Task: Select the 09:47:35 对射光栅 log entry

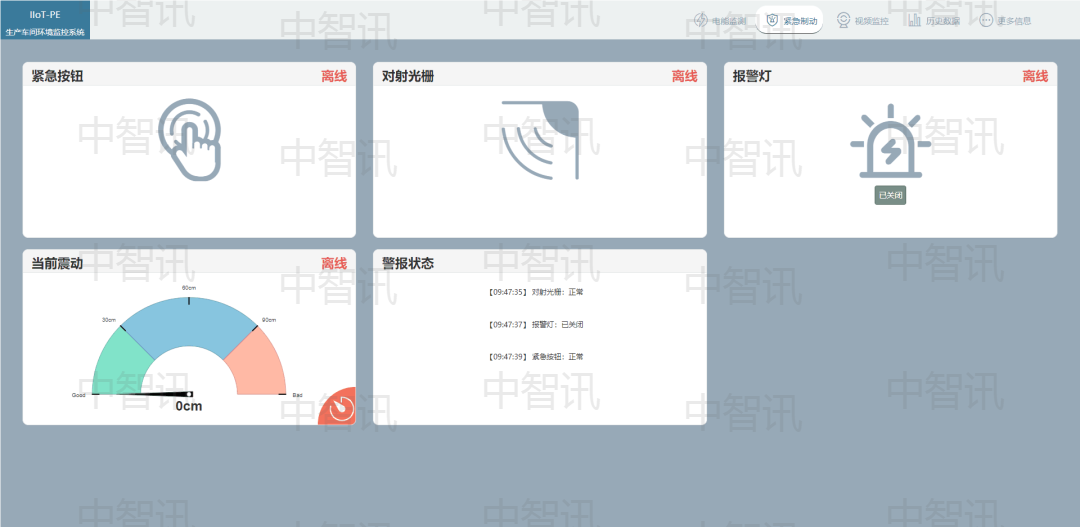Action: tap(535, 292)
